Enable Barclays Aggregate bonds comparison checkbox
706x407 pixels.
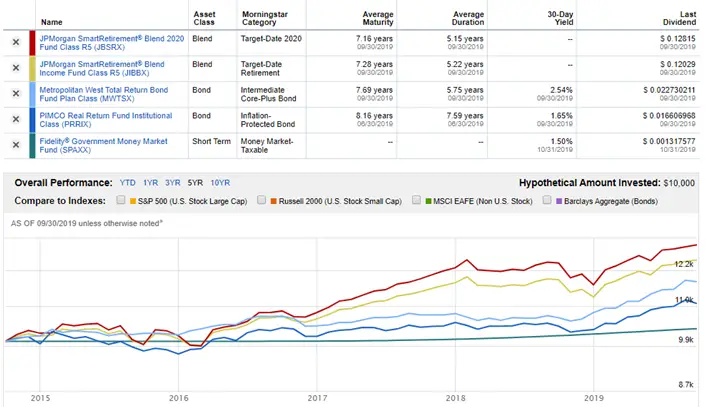coord(547,200)
